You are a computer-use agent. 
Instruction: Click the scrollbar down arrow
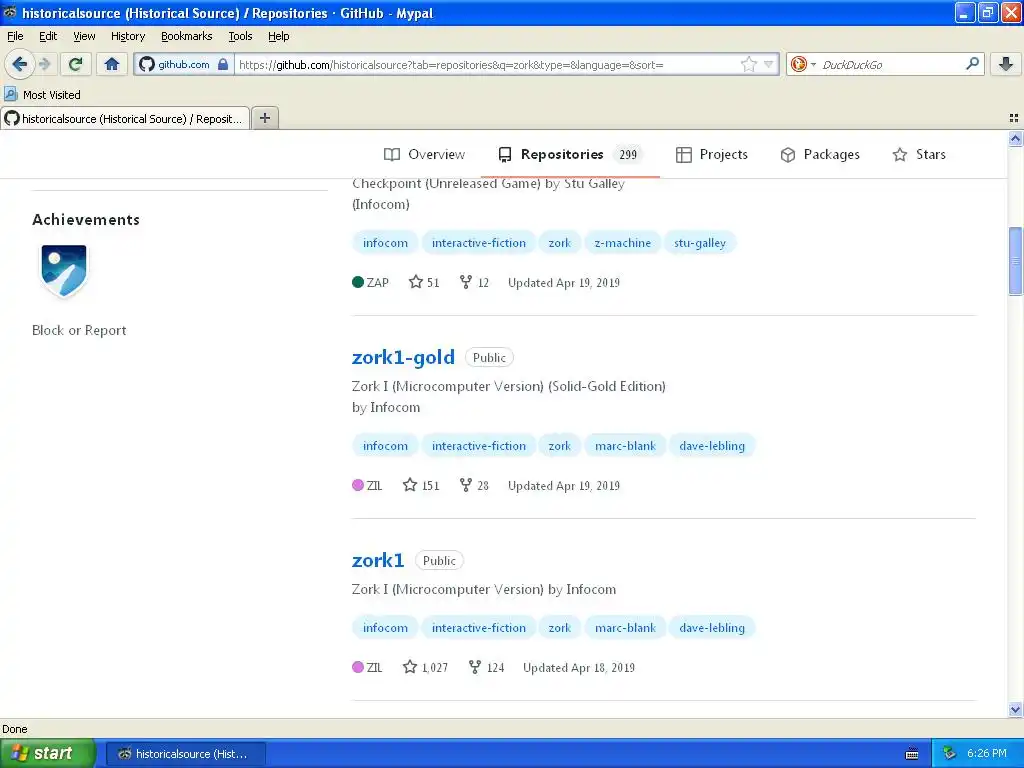[1015, 709]
